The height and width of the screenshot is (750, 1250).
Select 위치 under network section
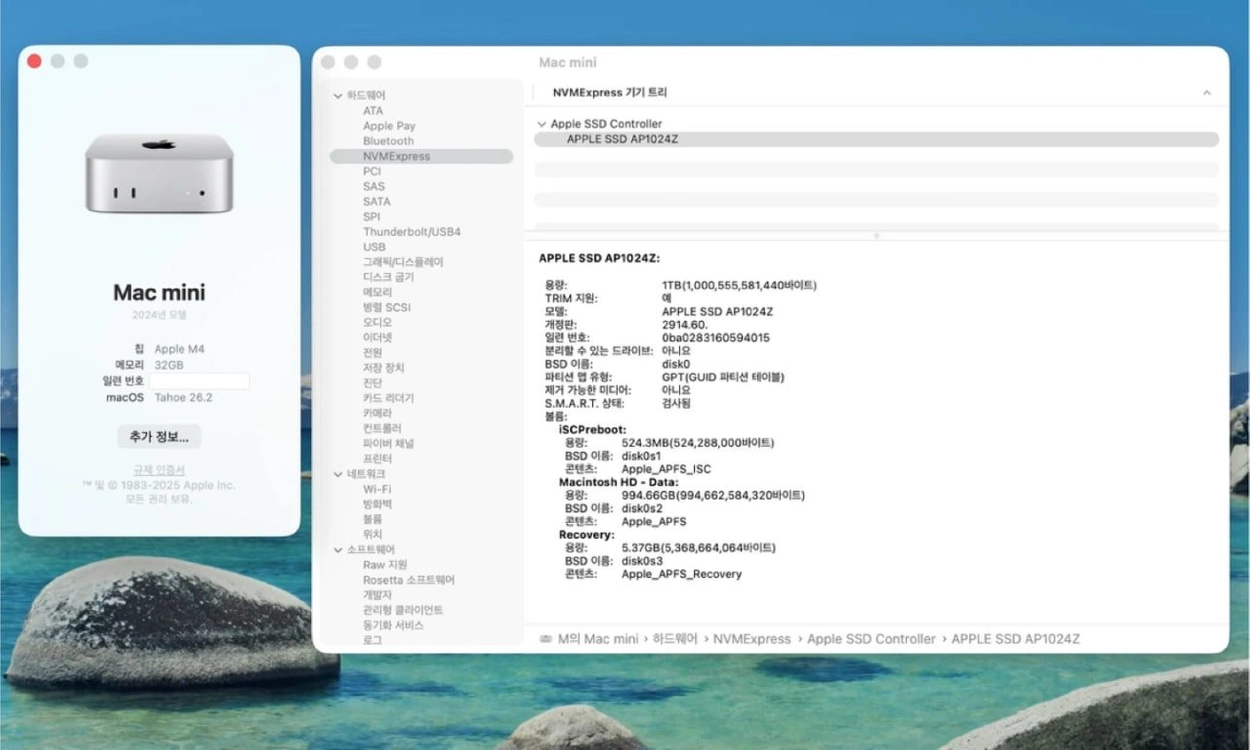372,534
